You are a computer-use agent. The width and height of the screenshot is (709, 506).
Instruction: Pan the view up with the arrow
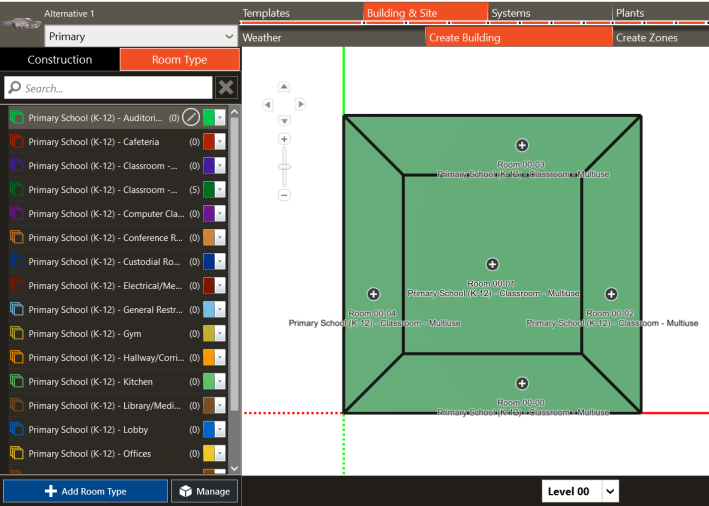(x=284, y=86)
